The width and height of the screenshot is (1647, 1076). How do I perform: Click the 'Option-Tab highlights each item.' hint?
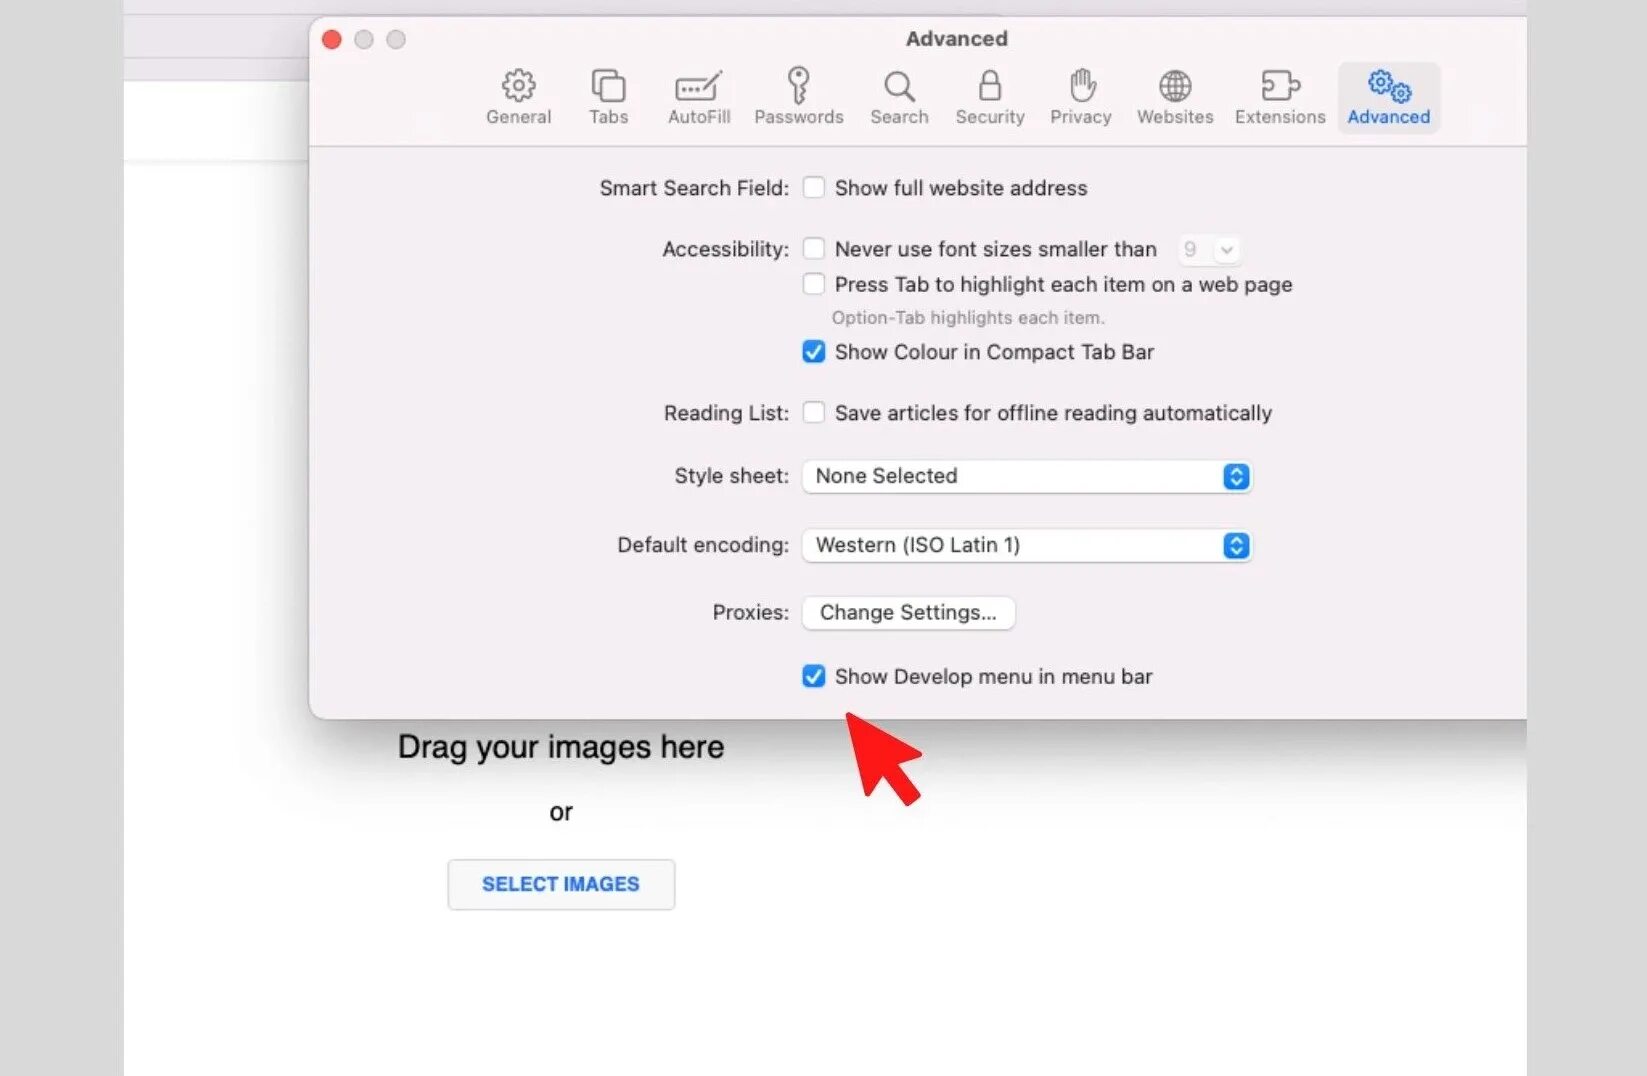[x=968, y=318]
